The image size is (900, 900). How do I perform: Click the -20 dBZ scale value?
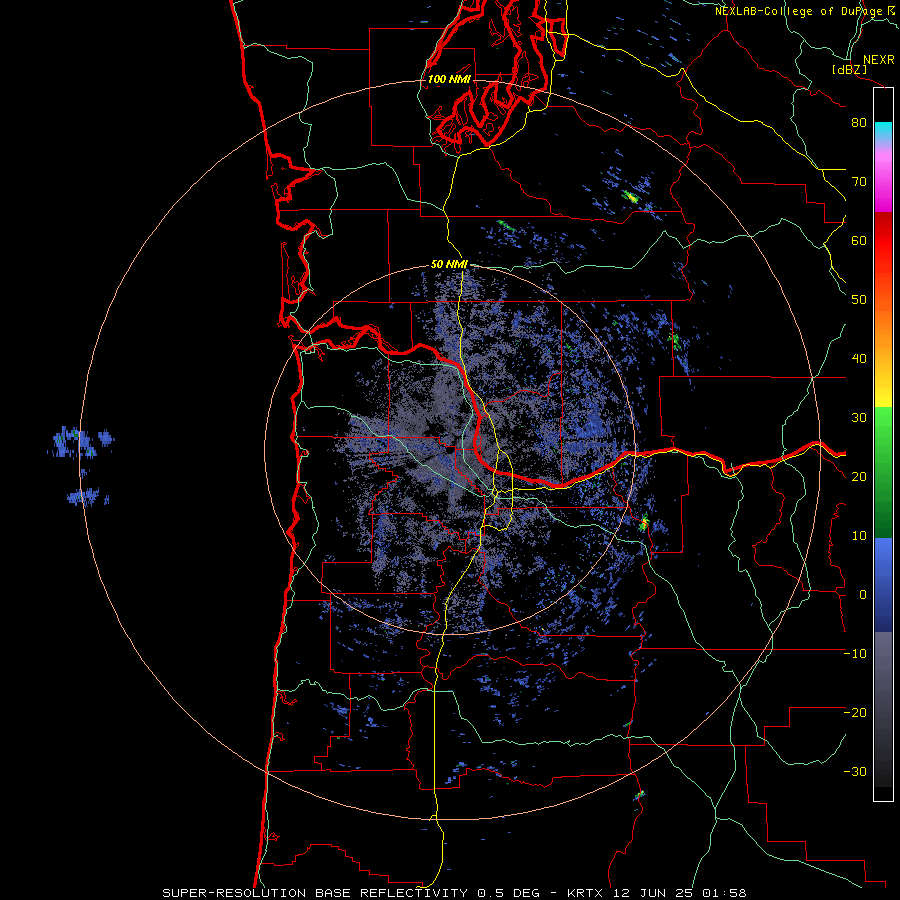(x=855, y=712)
